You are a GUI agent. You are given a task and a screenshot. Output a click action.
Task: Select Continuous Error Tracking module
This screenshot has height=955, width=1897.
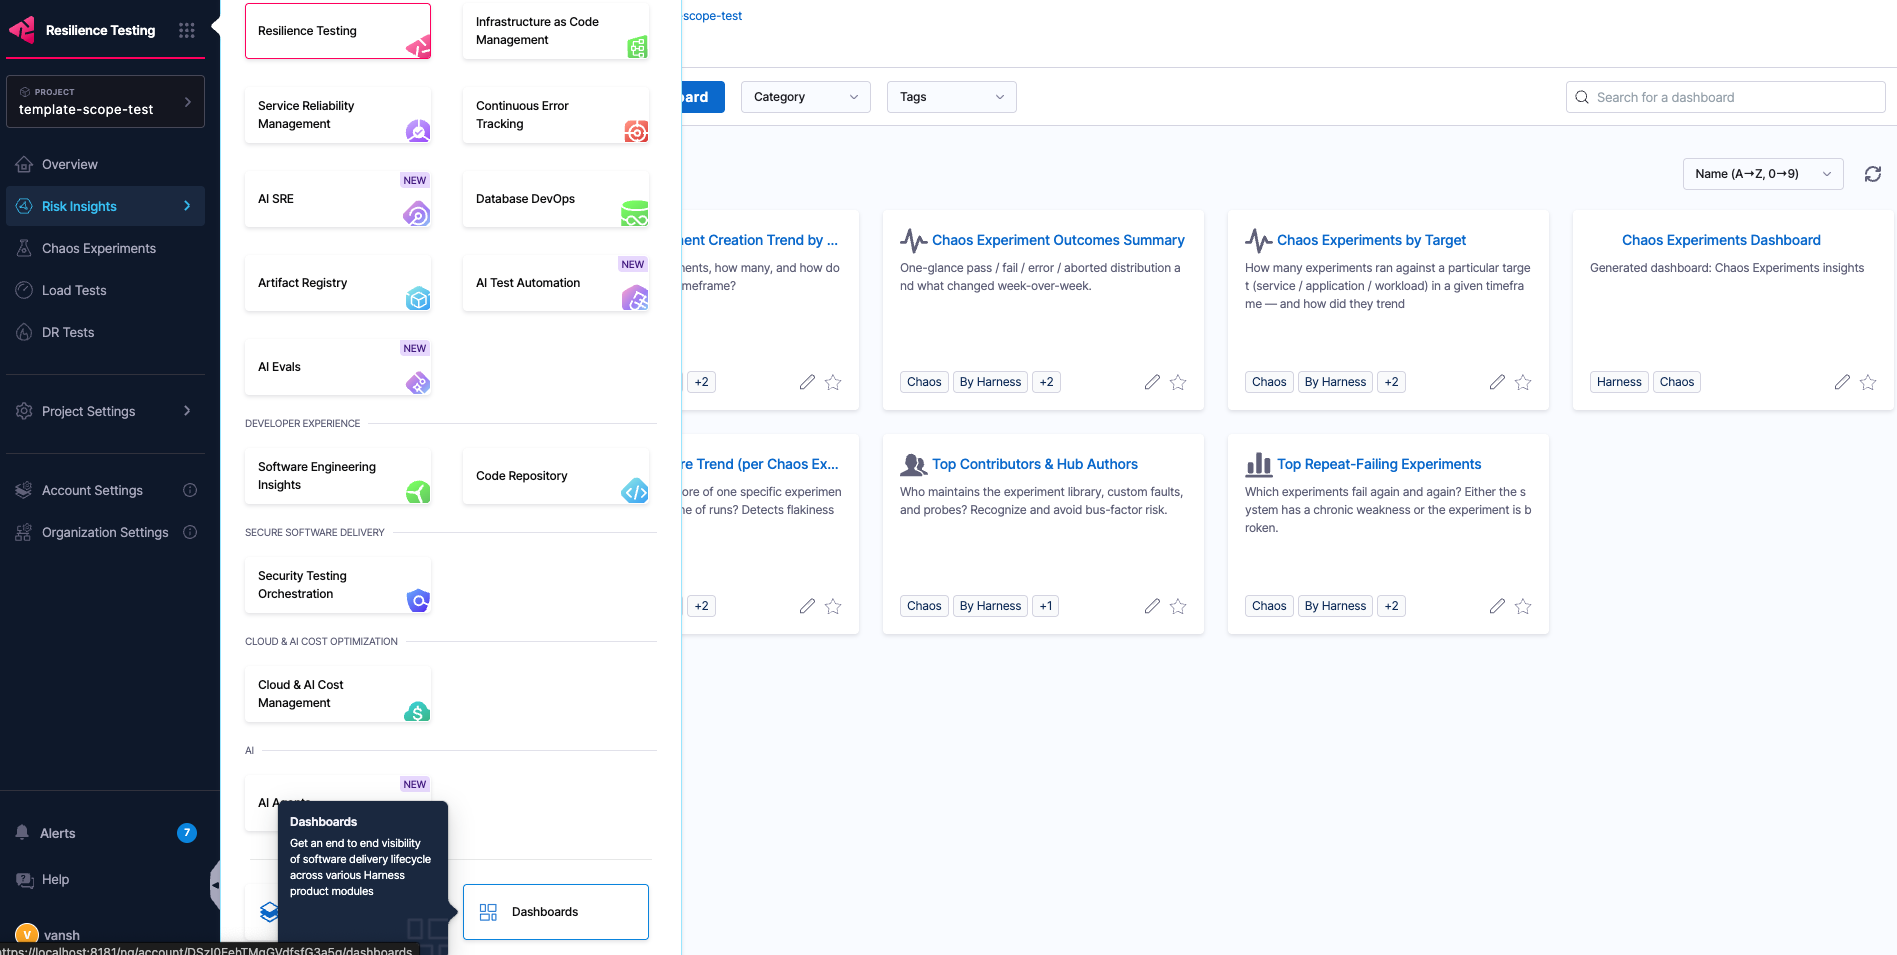click(x=556, y=115)
